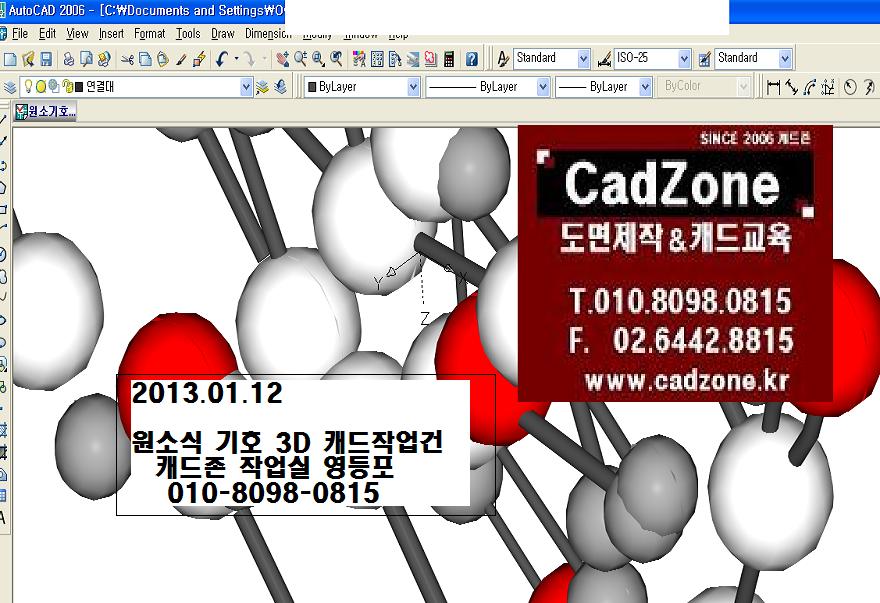Open the Insert menu
880x603 pixels.
tap(111, 34)
